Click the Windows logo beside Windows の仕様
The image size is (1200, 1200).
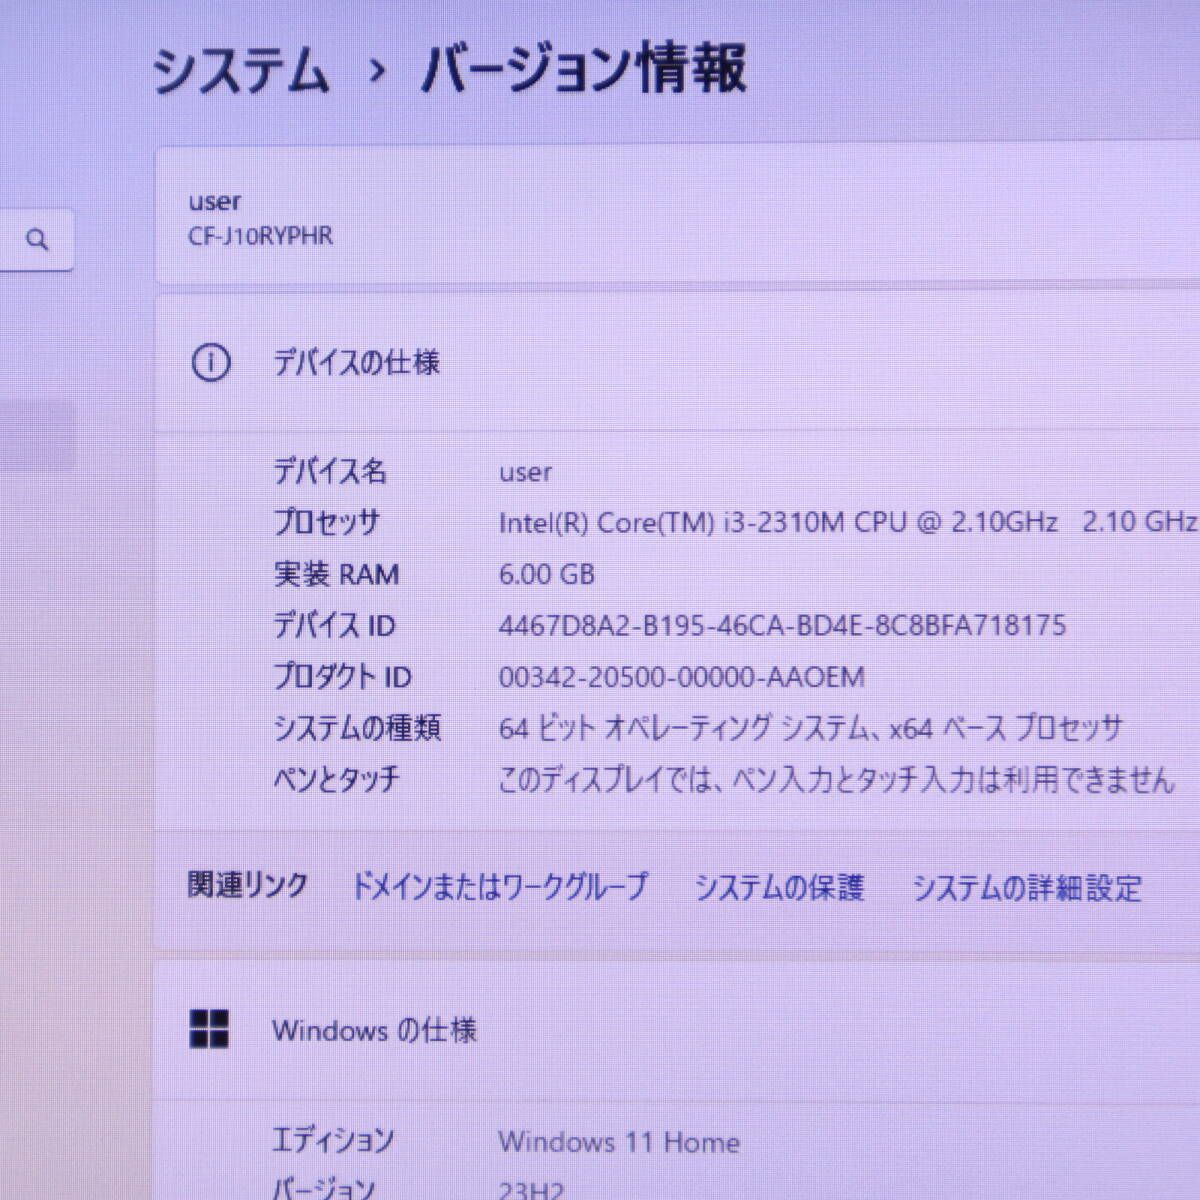point(209,1029)
